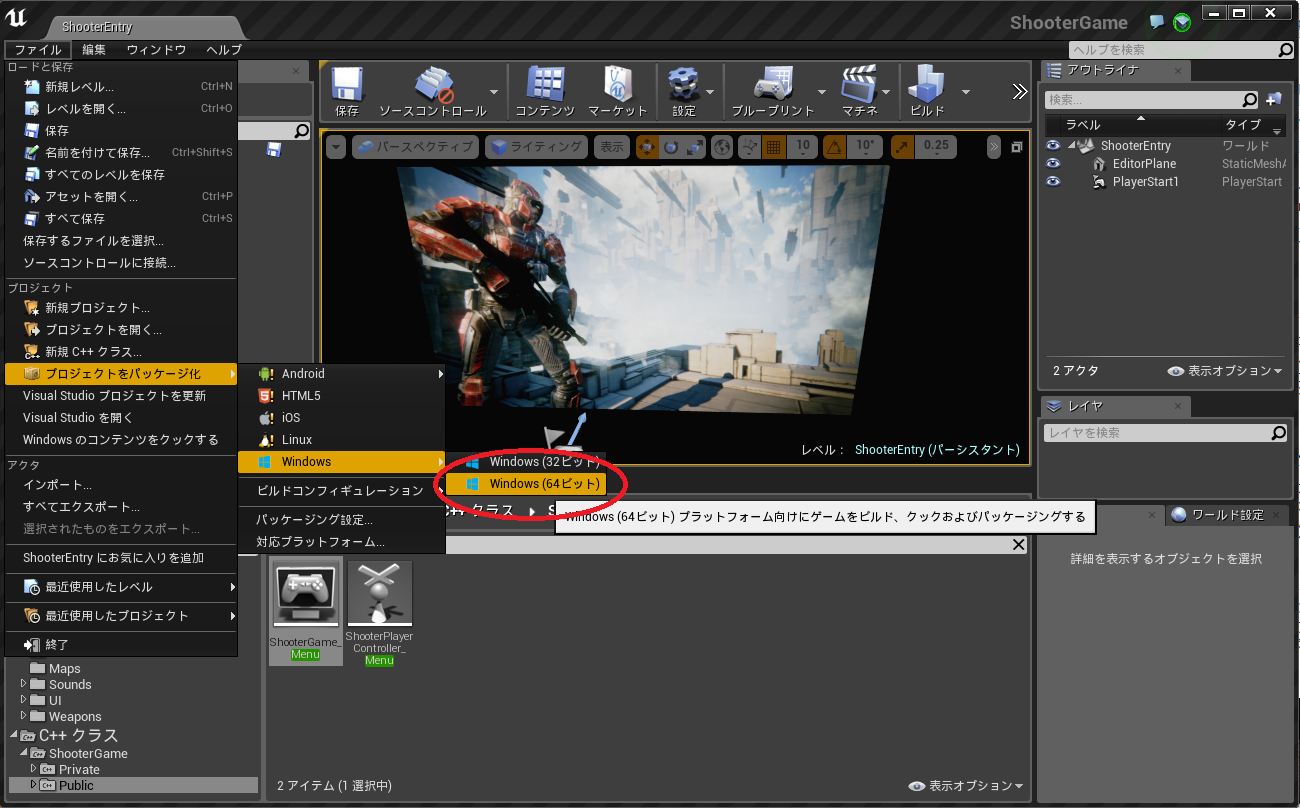Expand the collapsed viewport toolbar chevron

(994, 147)
